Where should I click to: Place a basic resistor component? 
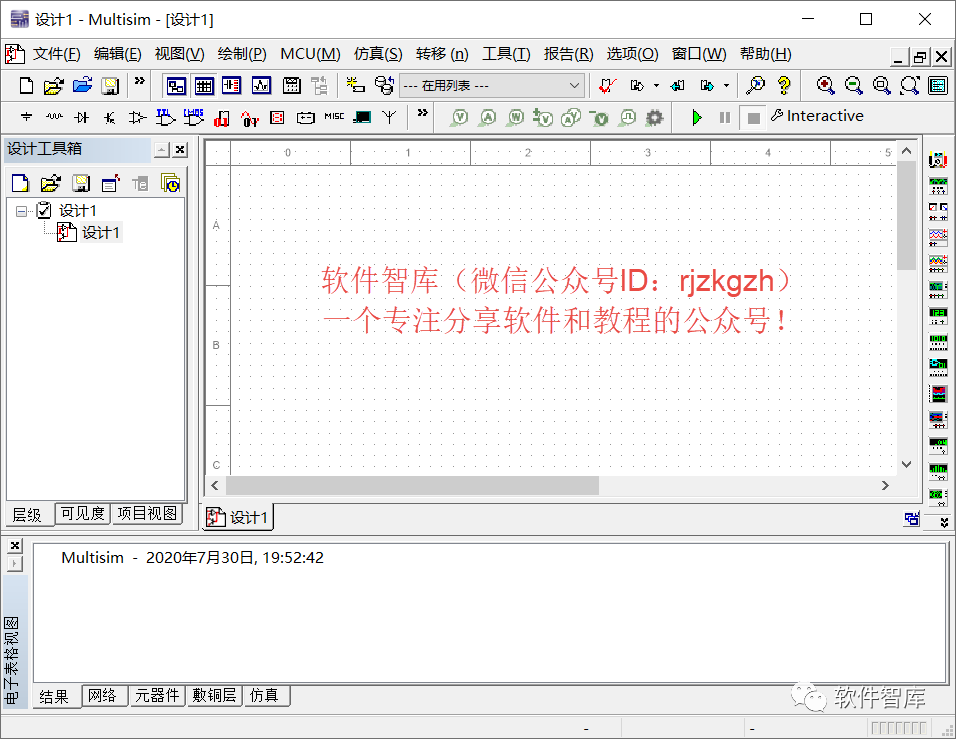pos(54,117)
